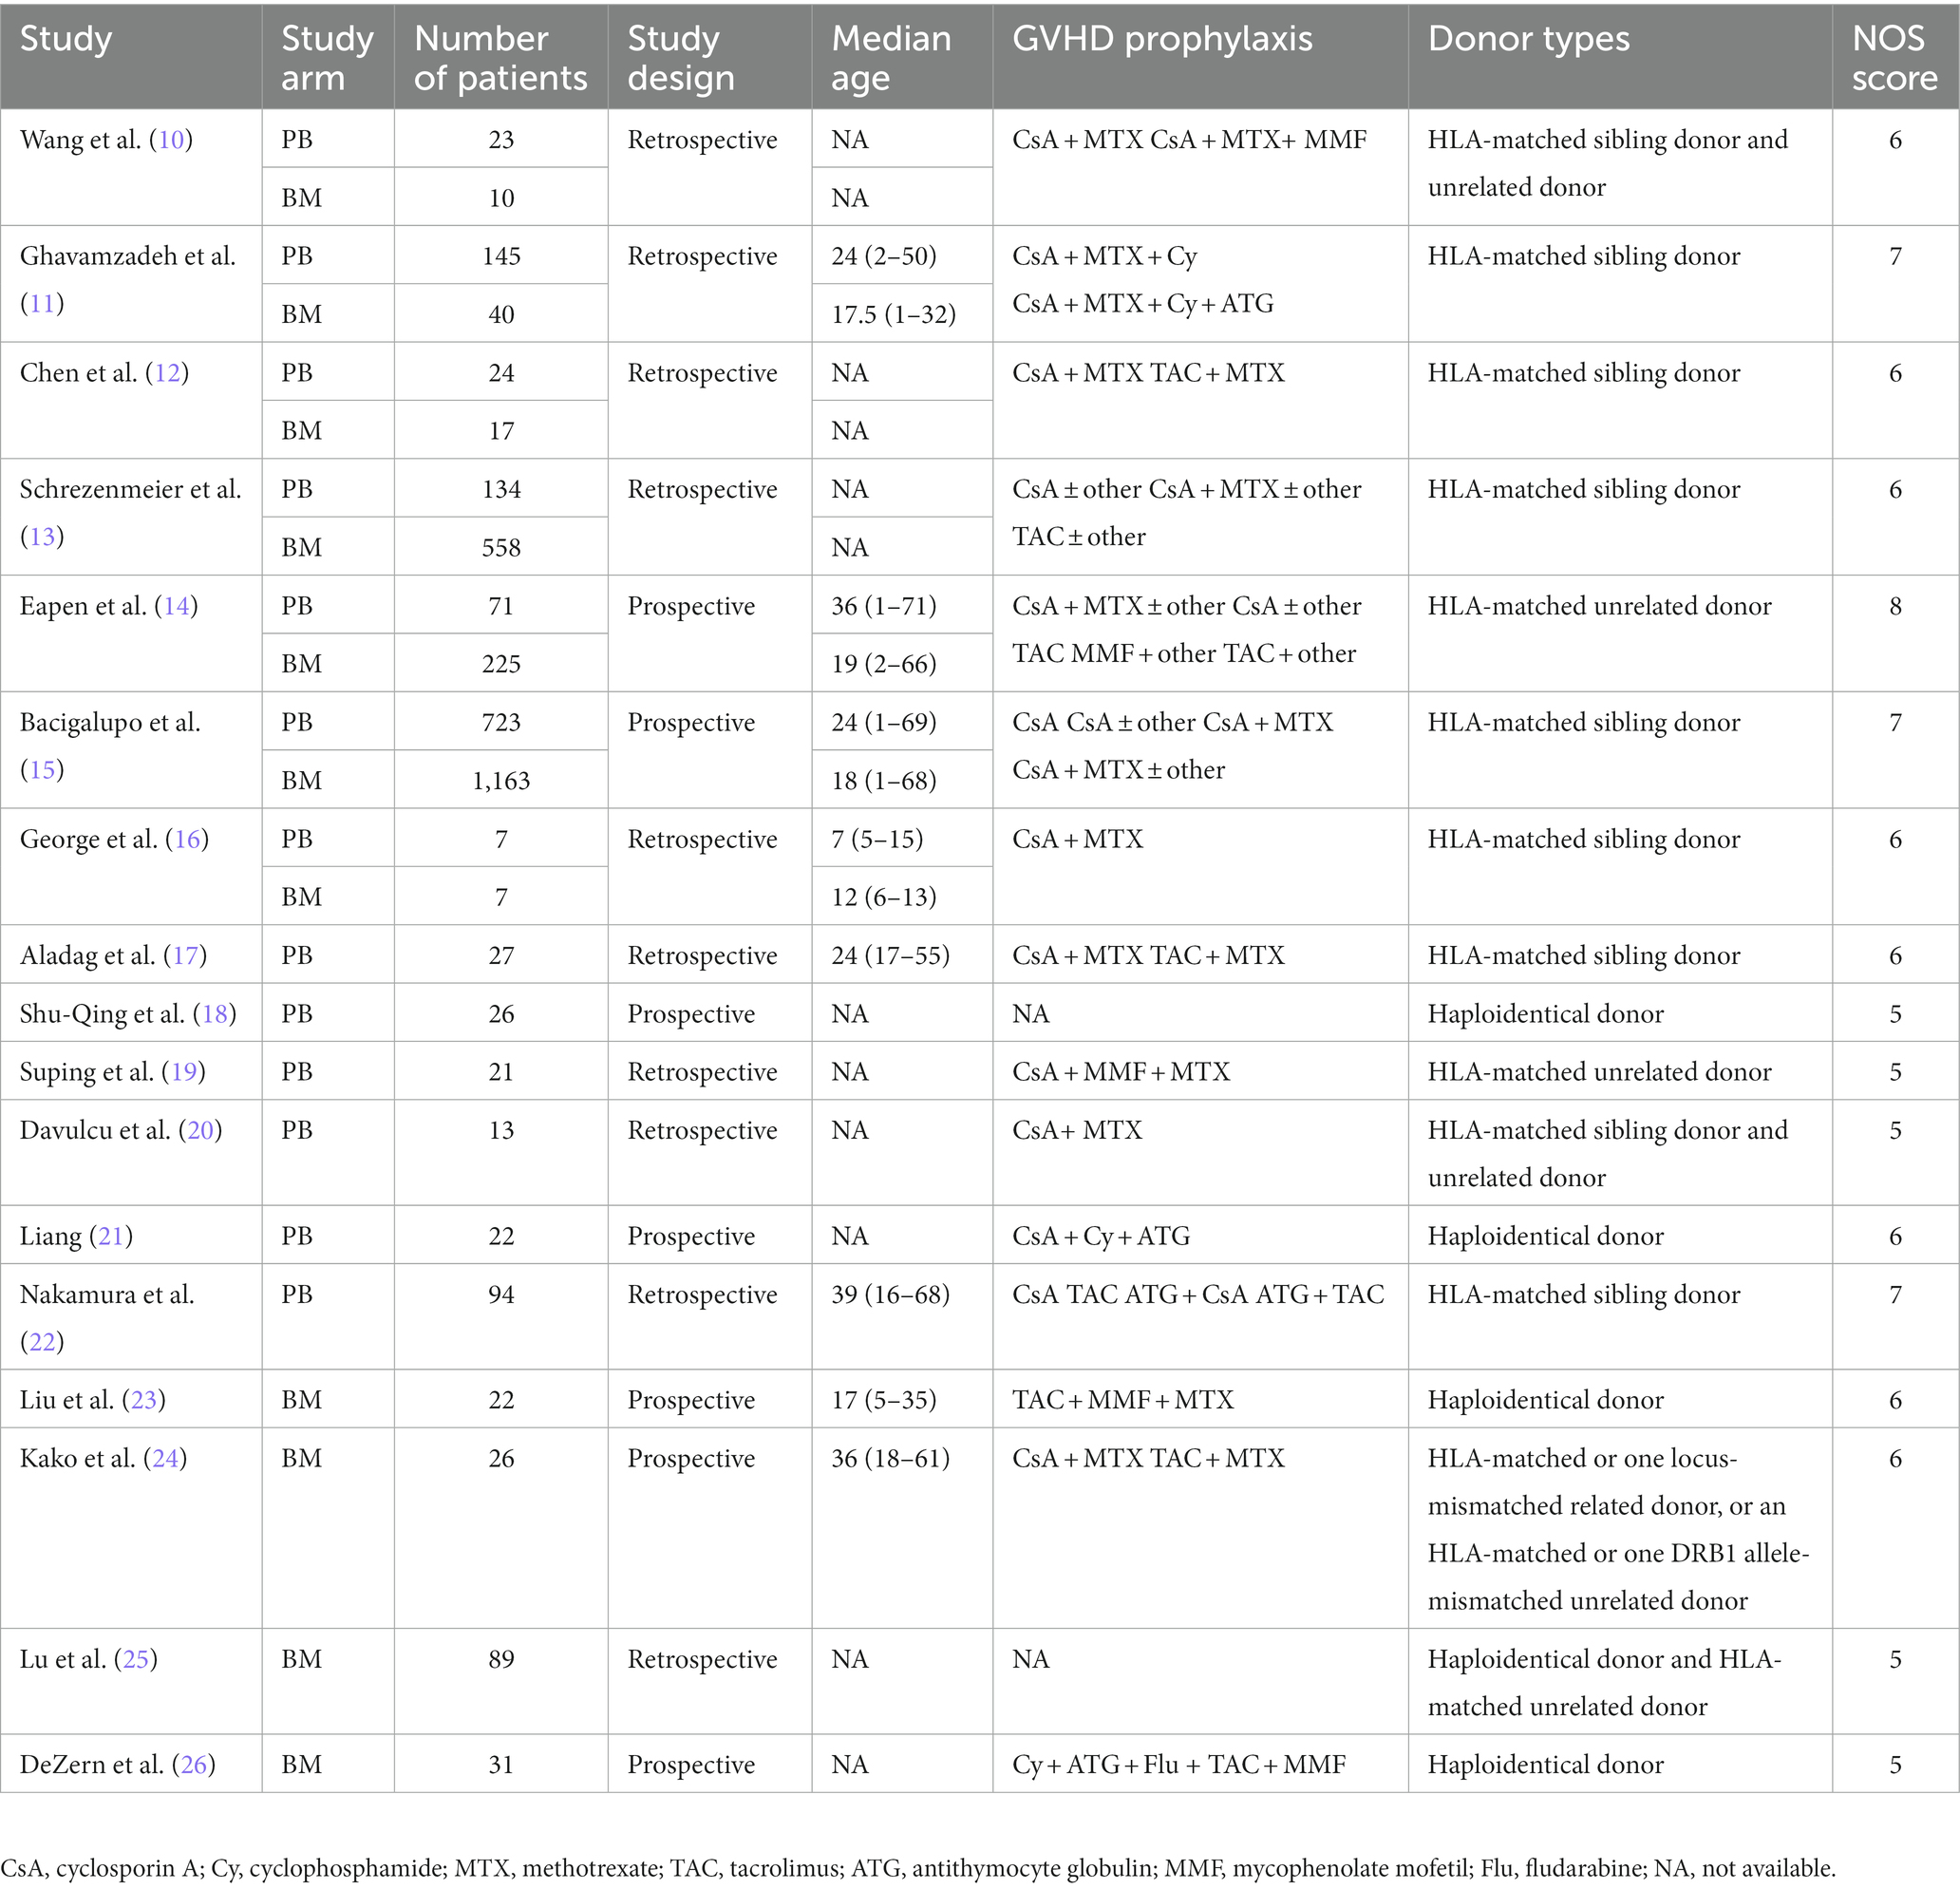Select patient count cell '723'
The image size is (1960, 1889).
501,722
